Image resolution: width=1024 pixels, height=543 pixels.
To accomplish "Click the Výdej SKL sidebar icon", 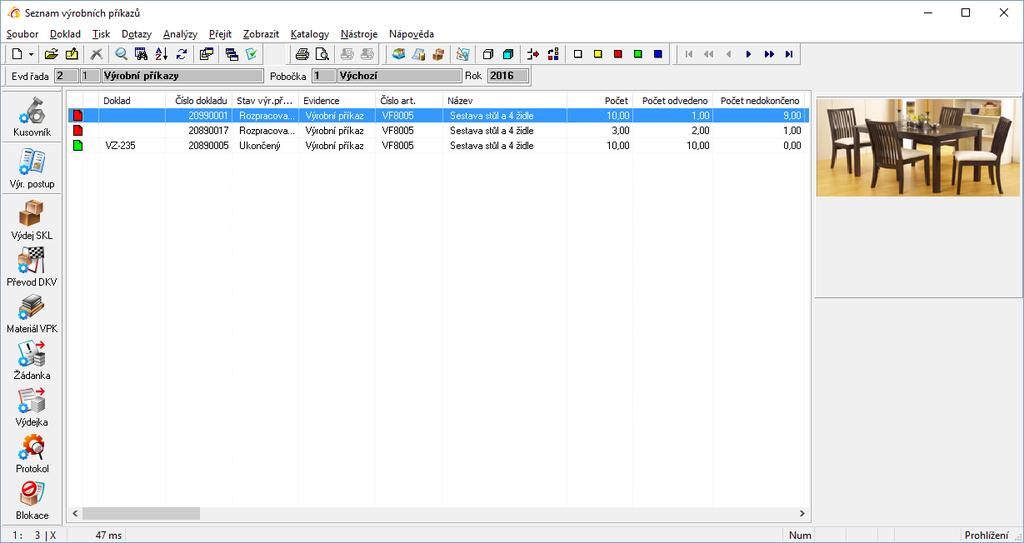I will click(x=31, y=220).
